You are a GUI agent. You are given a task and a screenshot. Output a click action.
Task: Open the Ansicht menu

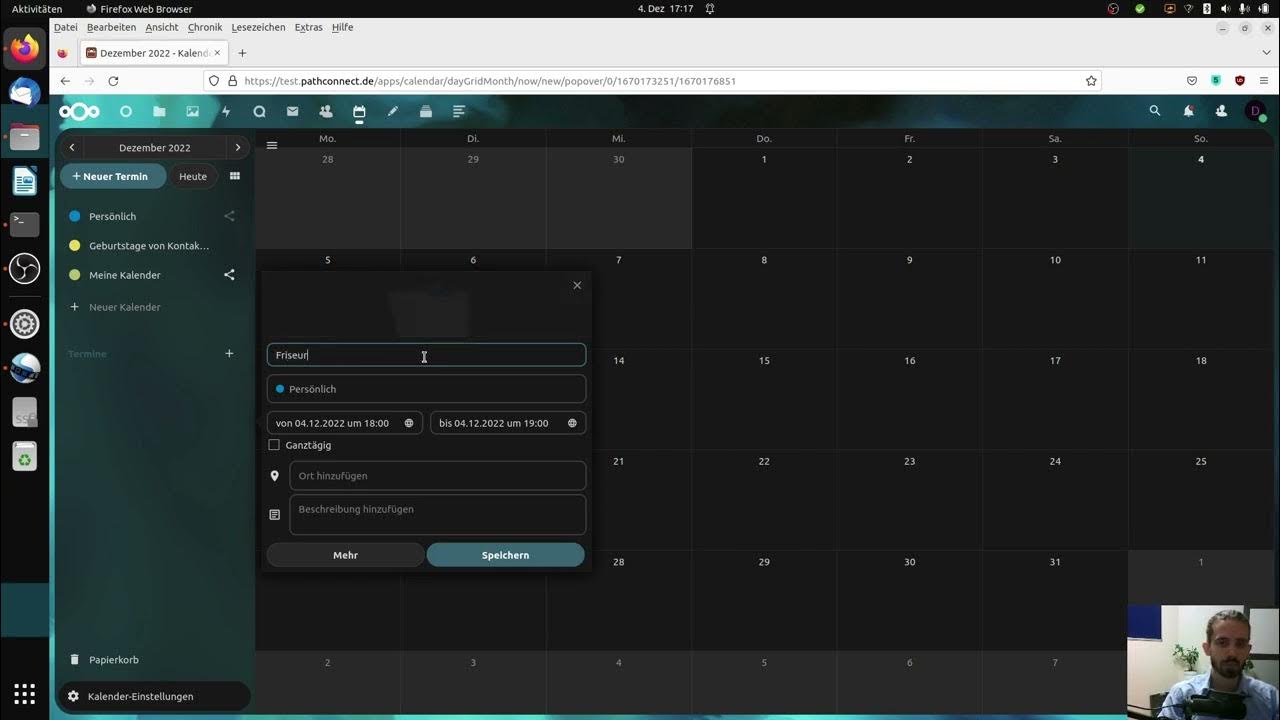coord(162,27)
